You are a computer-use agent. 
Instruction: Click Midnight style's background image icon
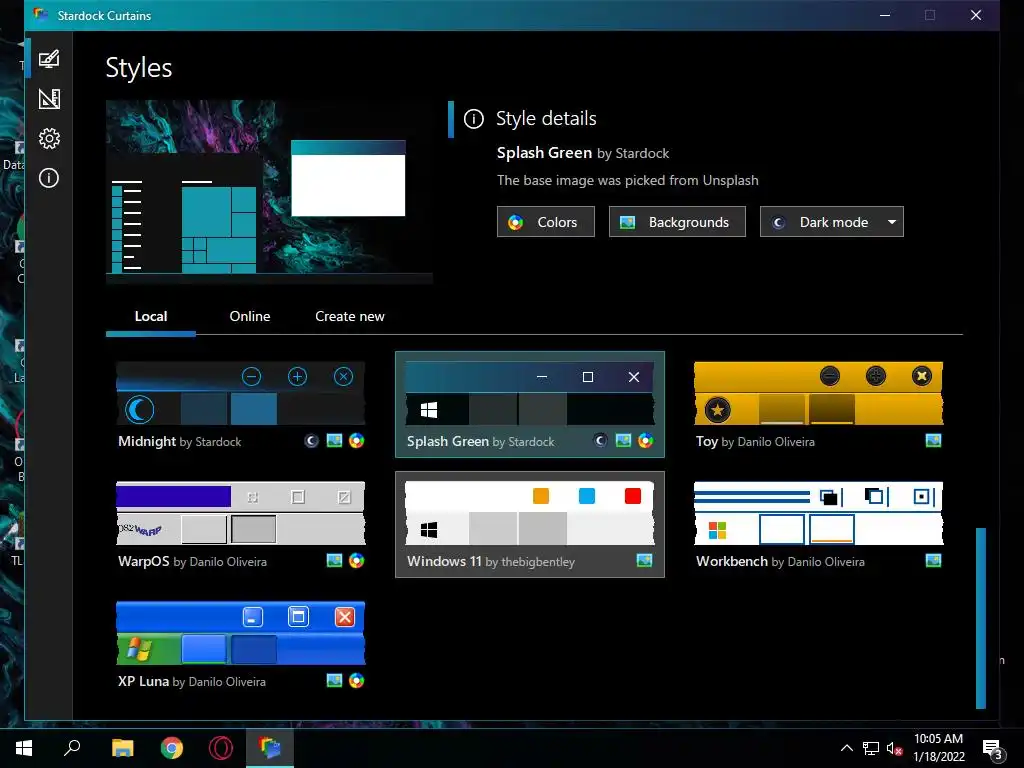tap(334, 441)
